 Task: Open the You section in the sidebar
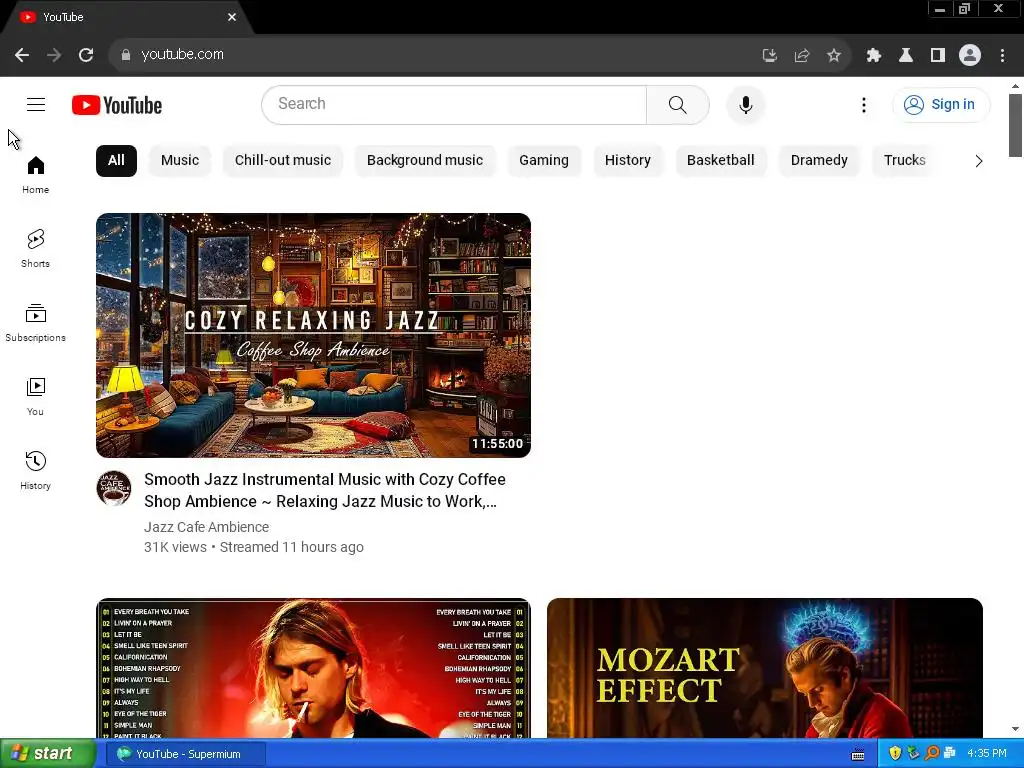(35, 397)
